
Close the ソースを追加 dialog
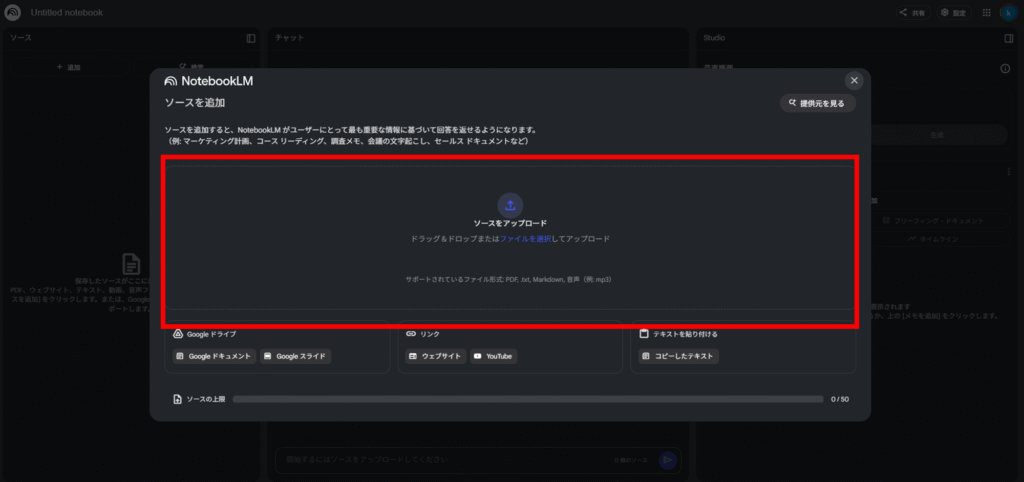click(x=854, y=80)
